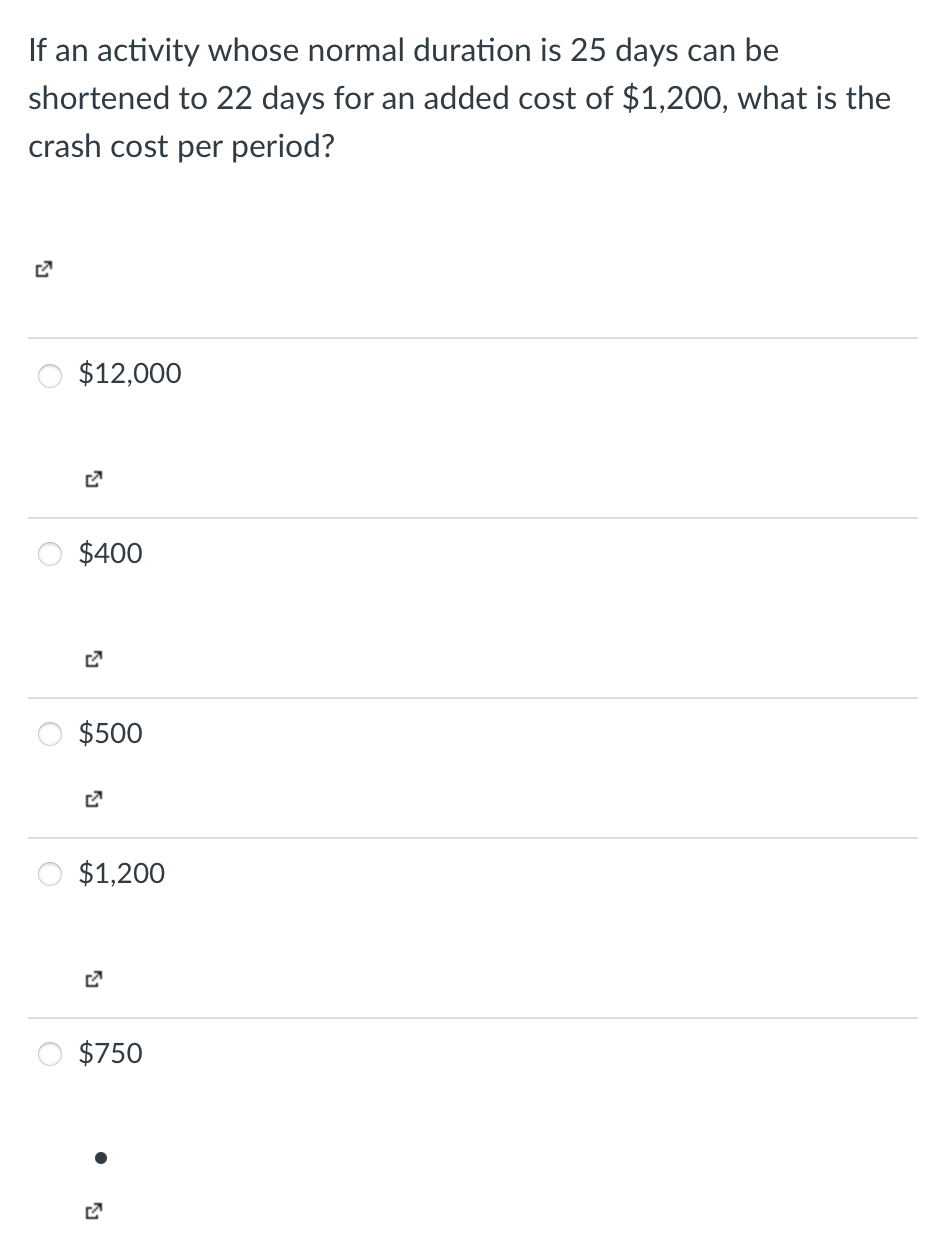Click the "$1,200" answer option label

tap(122, 873)
